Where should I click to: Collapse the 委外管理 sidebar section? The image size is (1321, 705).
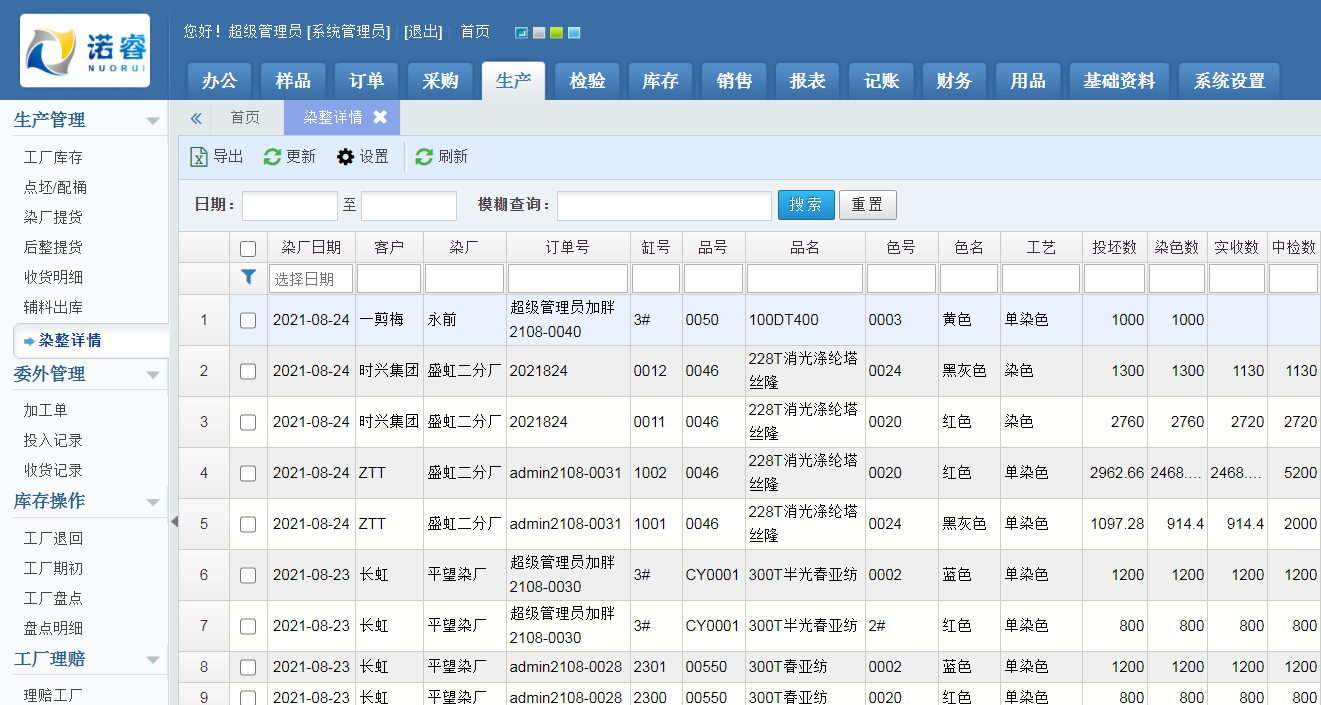pyautogui.click(x=153, y=375)
